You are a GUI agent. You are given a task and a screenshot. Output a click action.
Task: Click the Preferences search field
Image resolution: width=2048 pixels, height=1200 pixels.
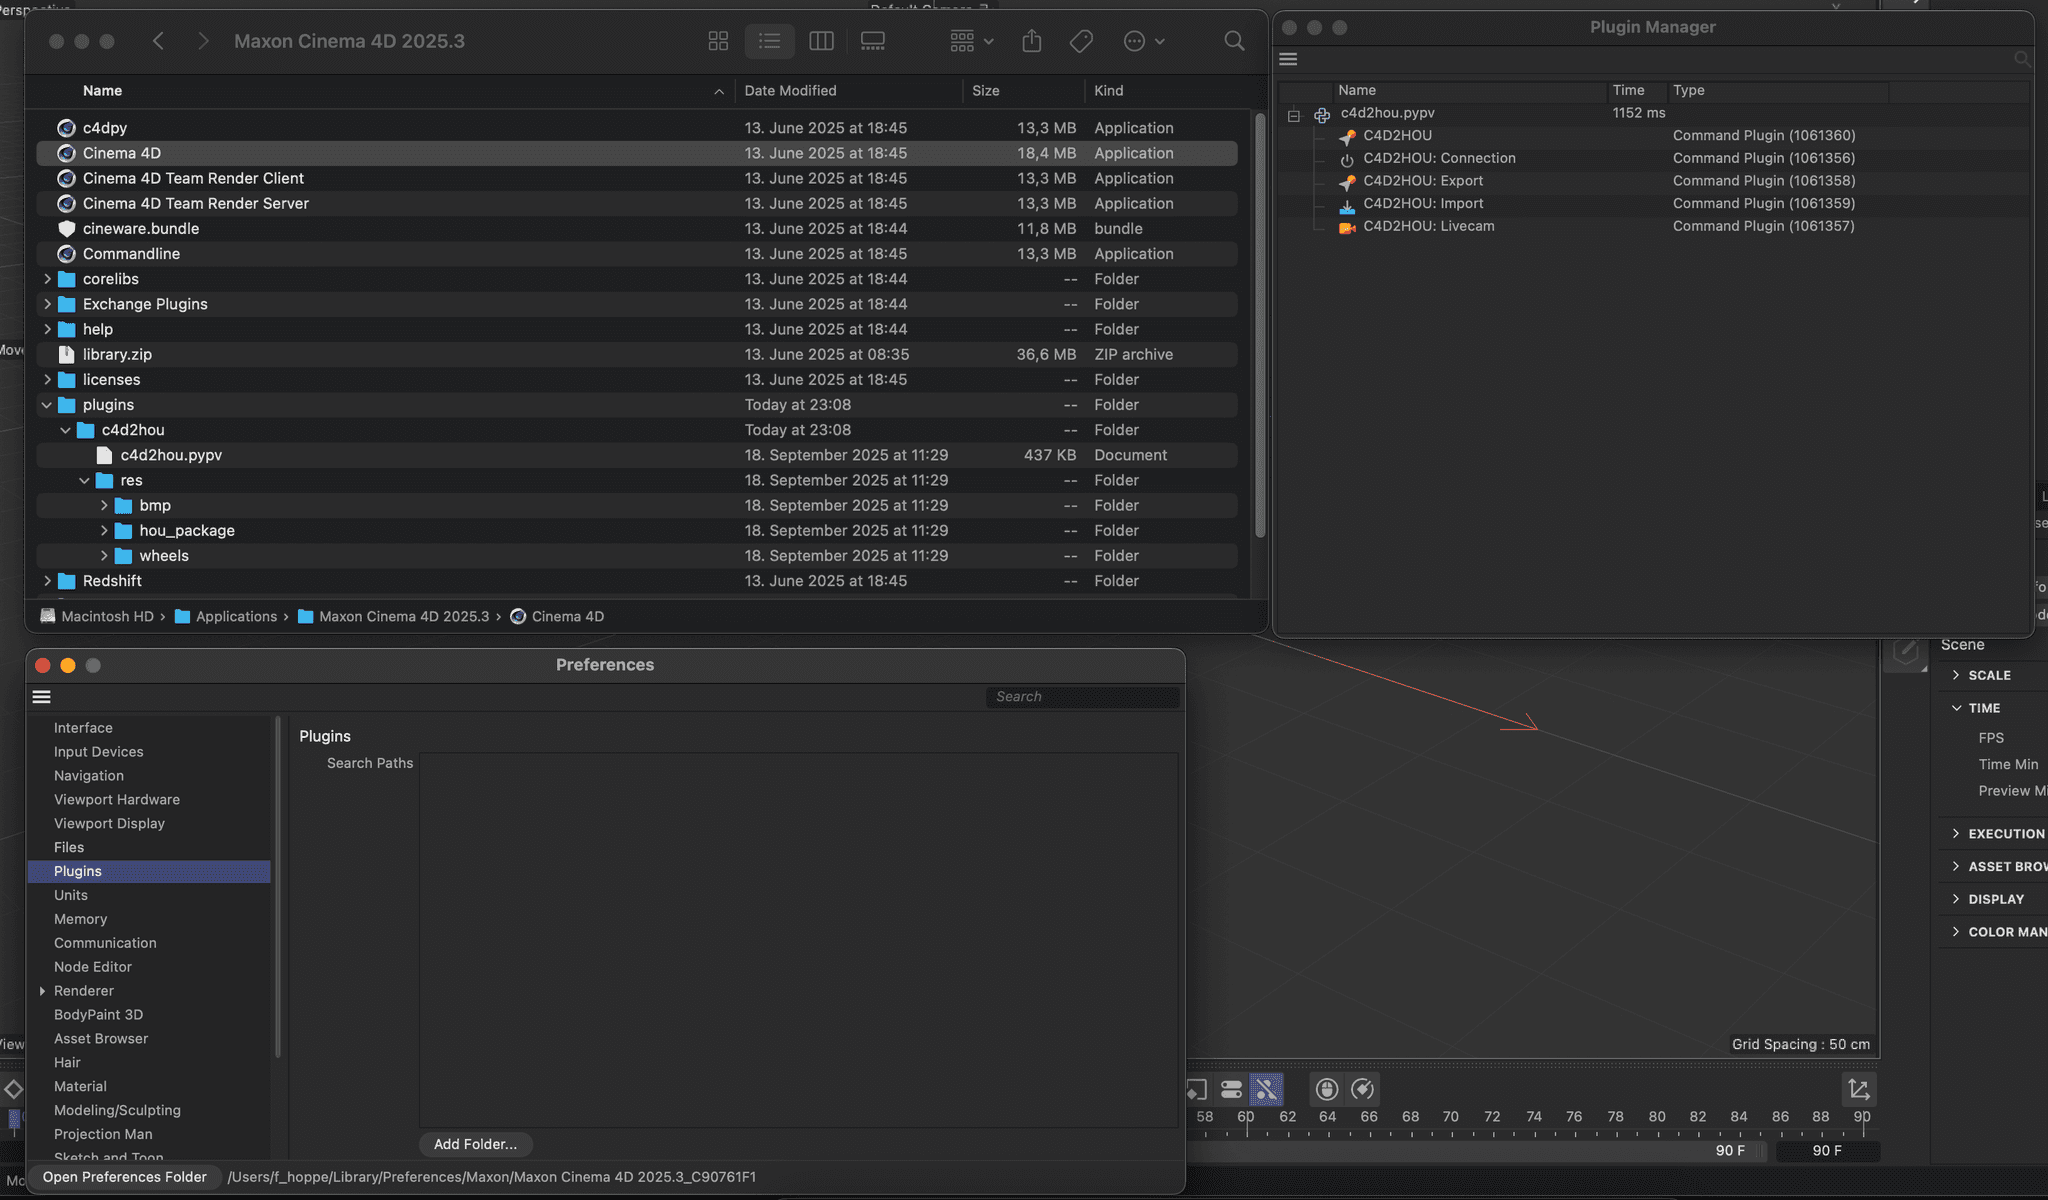point(1082,697)
